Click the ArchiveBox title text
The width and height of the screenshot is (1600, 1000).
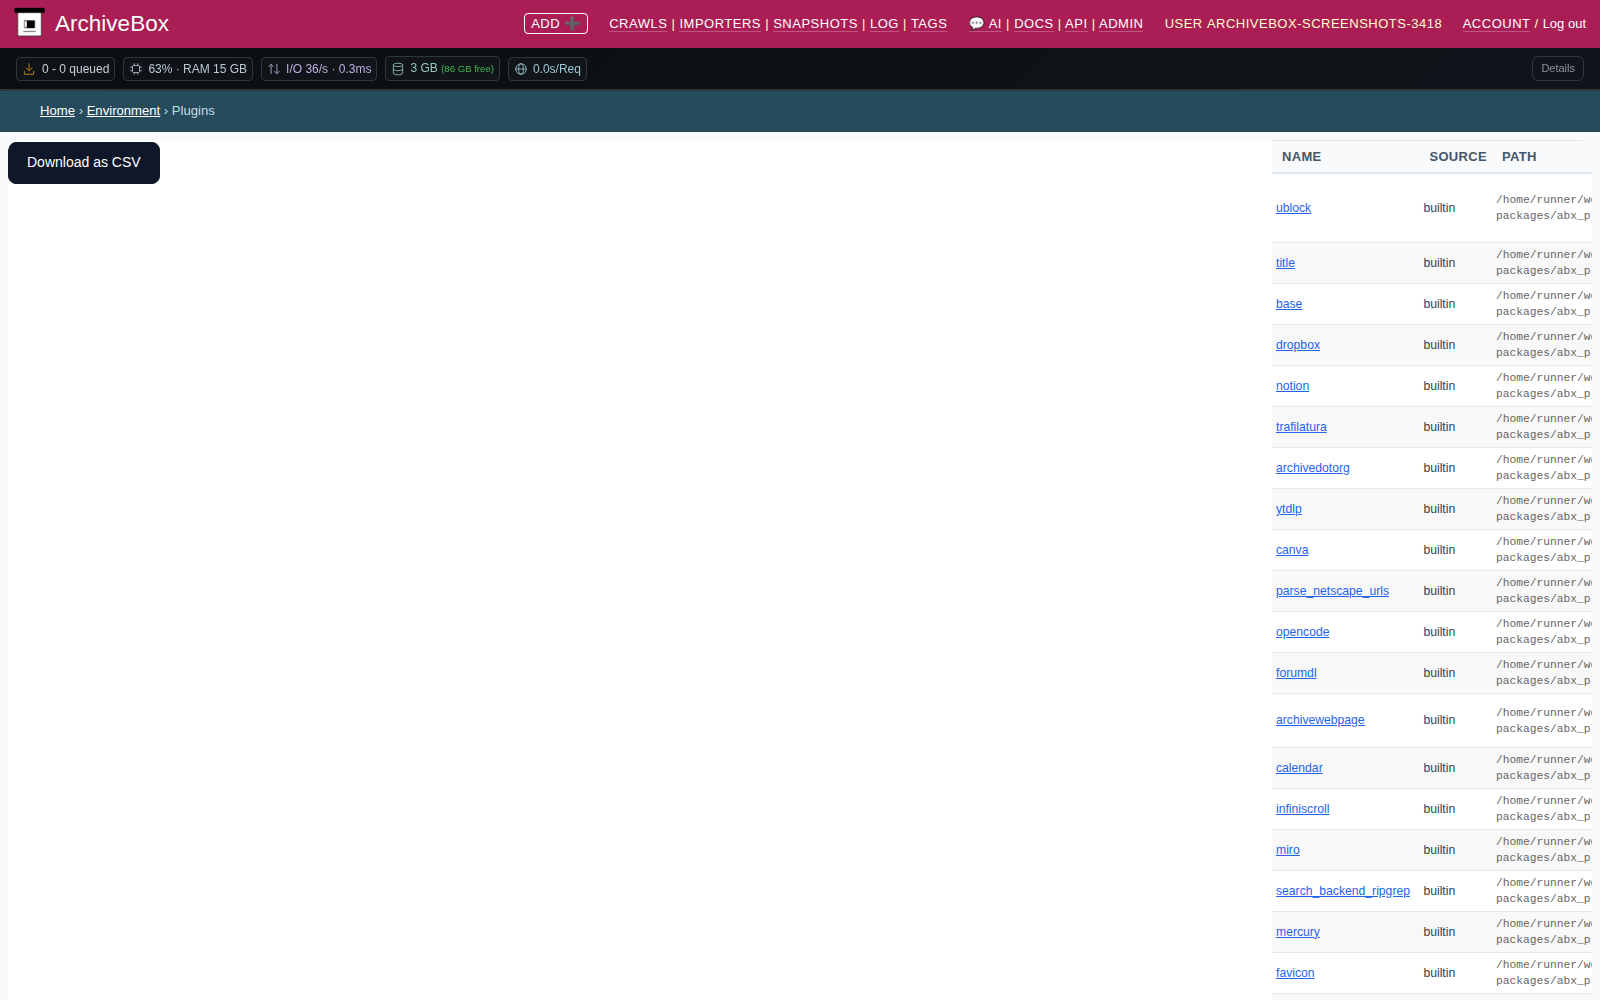(x=112, y=23)
